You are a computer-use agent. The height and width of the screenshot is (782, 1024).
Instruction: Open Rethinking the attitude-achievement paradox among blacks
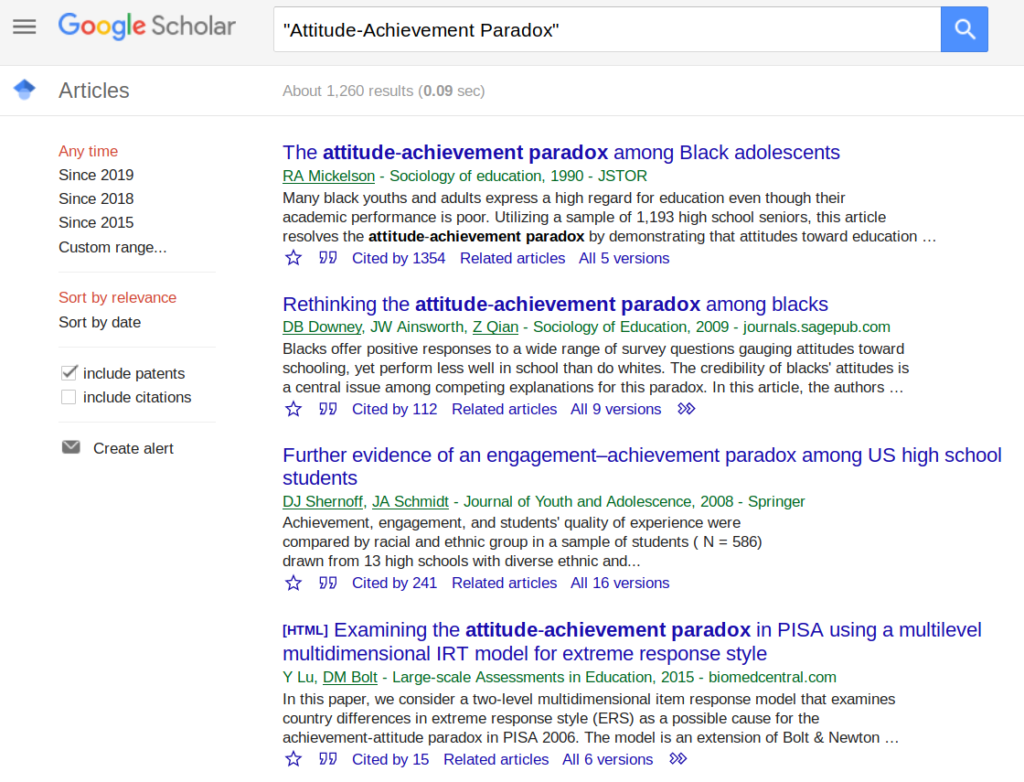pyautogui.click(x=555, y=304)
